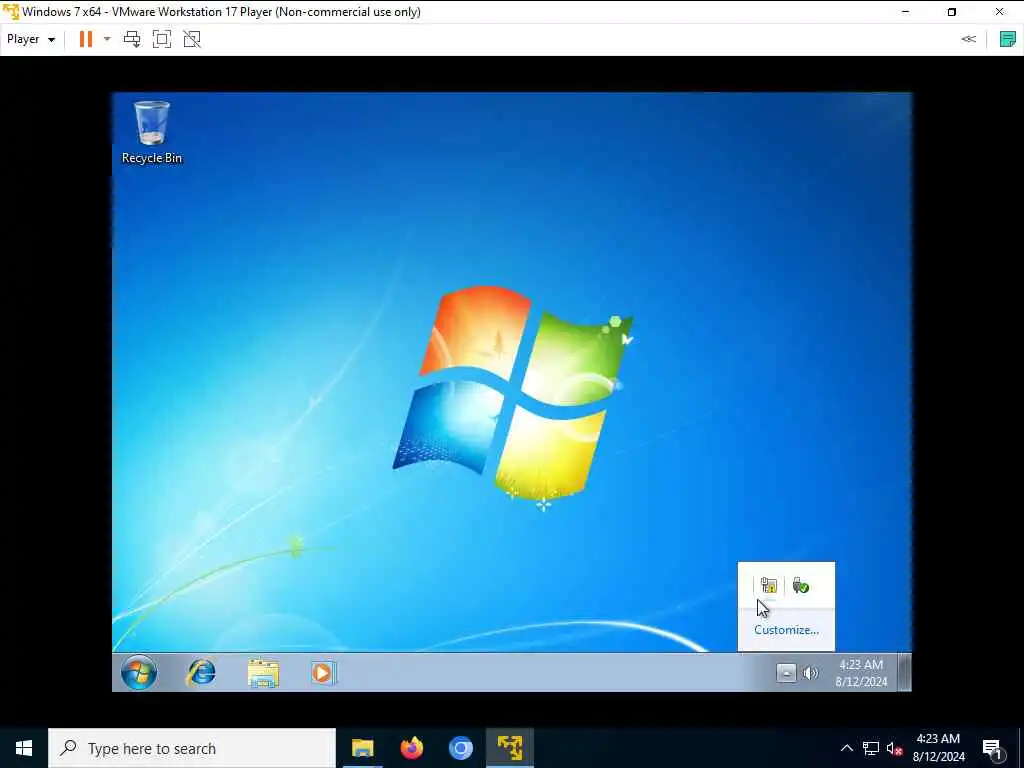Launch Internet Explorer from Windows 7 taskbar
This screenshot has width=1024, height=768.
pos(200,673)
